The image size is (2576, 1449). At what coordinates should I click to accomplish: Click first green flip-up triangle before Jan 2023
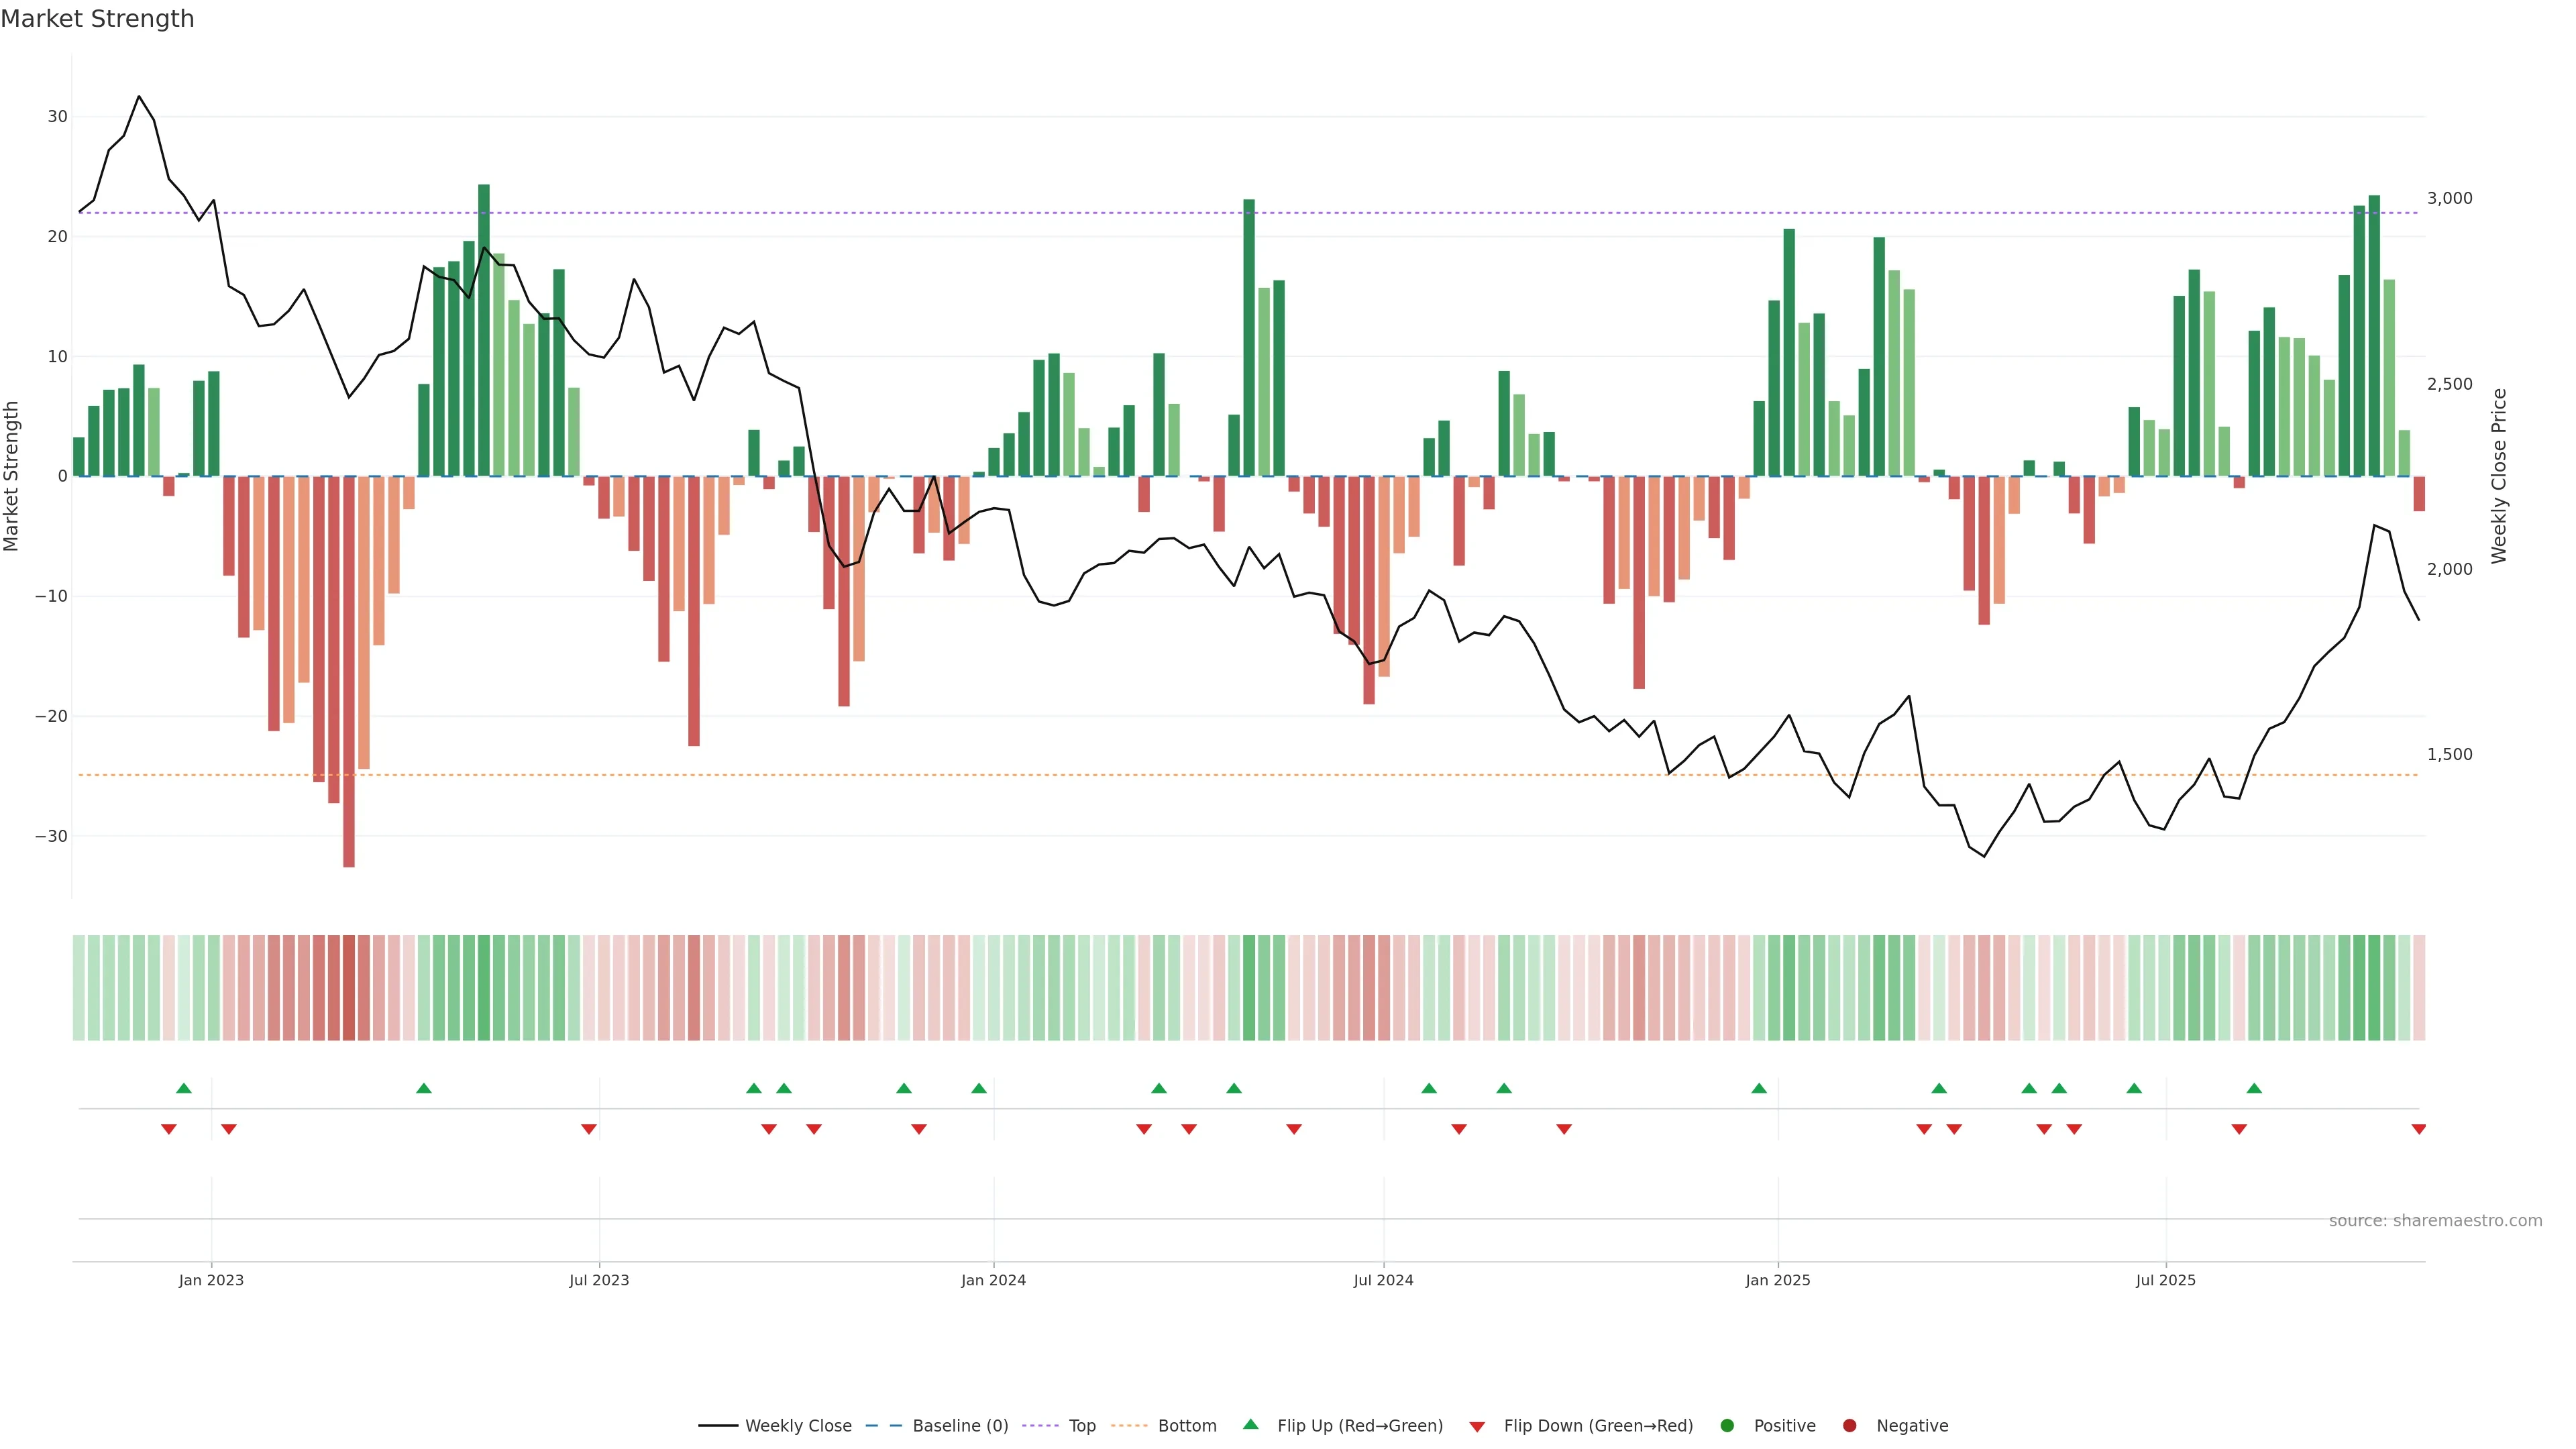[x=184, y=1088]
